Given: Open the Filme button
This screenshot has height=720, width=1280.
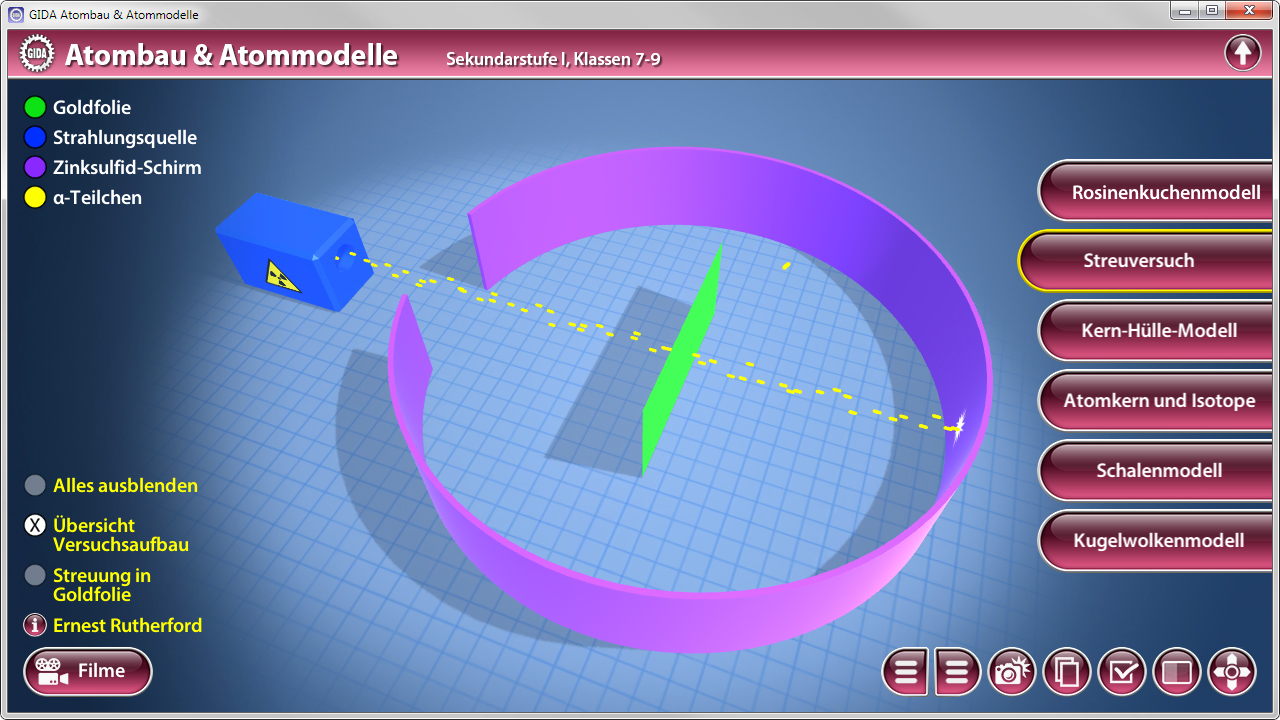Looking at the screenshot, I should (x=88, y=671).
